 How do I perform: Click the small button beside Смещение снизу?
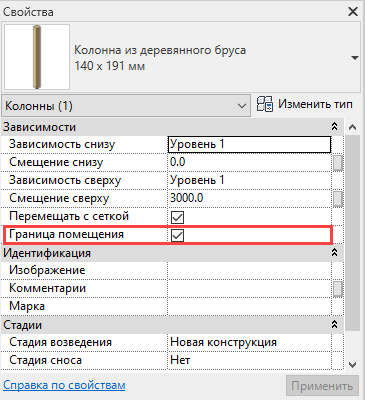click(x=338, y=163)
